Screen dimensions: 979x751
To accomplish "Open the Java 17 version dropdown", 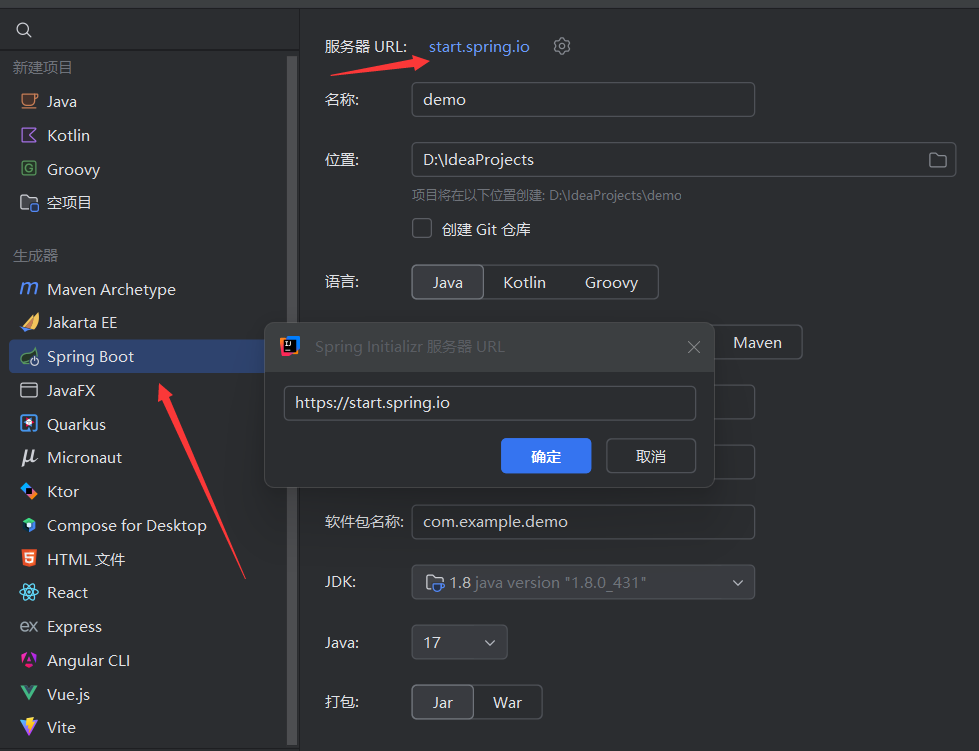I will 459,642.
